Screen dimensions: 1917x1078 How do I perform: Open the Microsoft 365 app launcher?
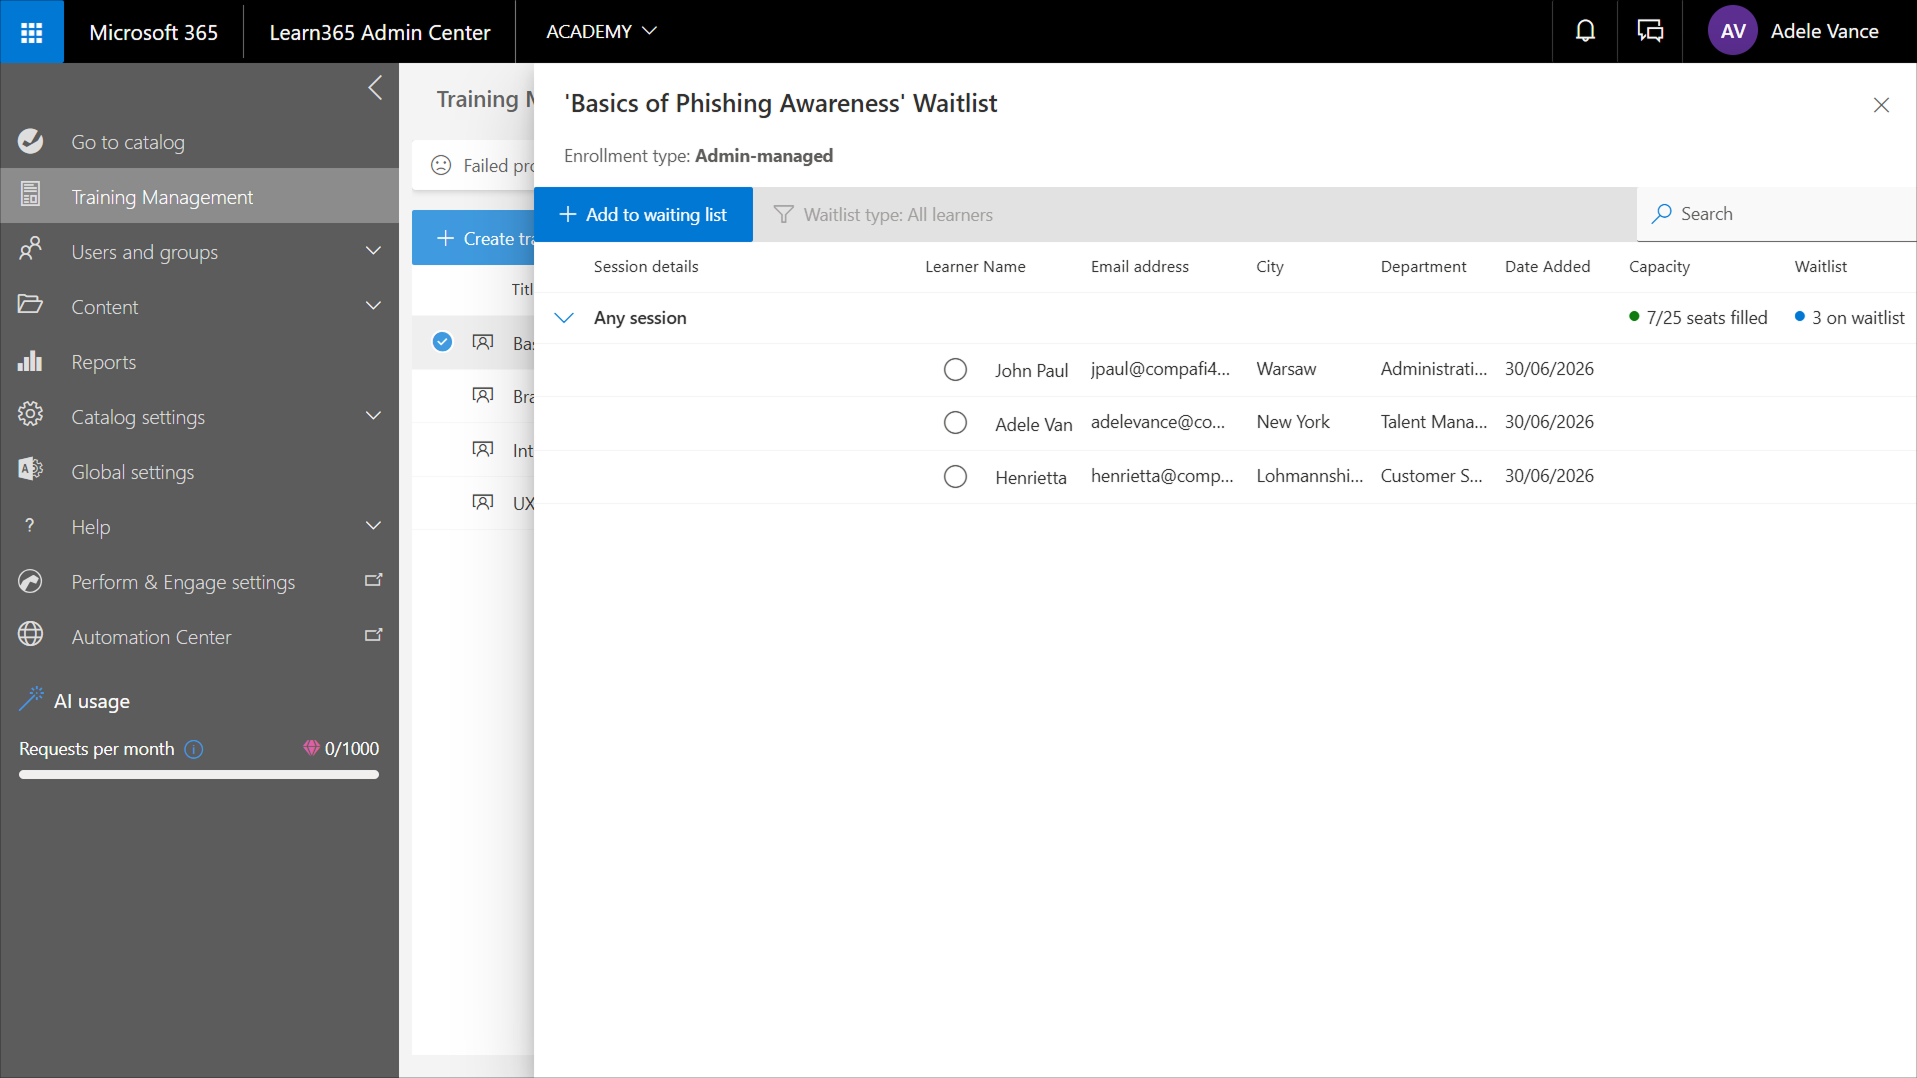point(32,32)
